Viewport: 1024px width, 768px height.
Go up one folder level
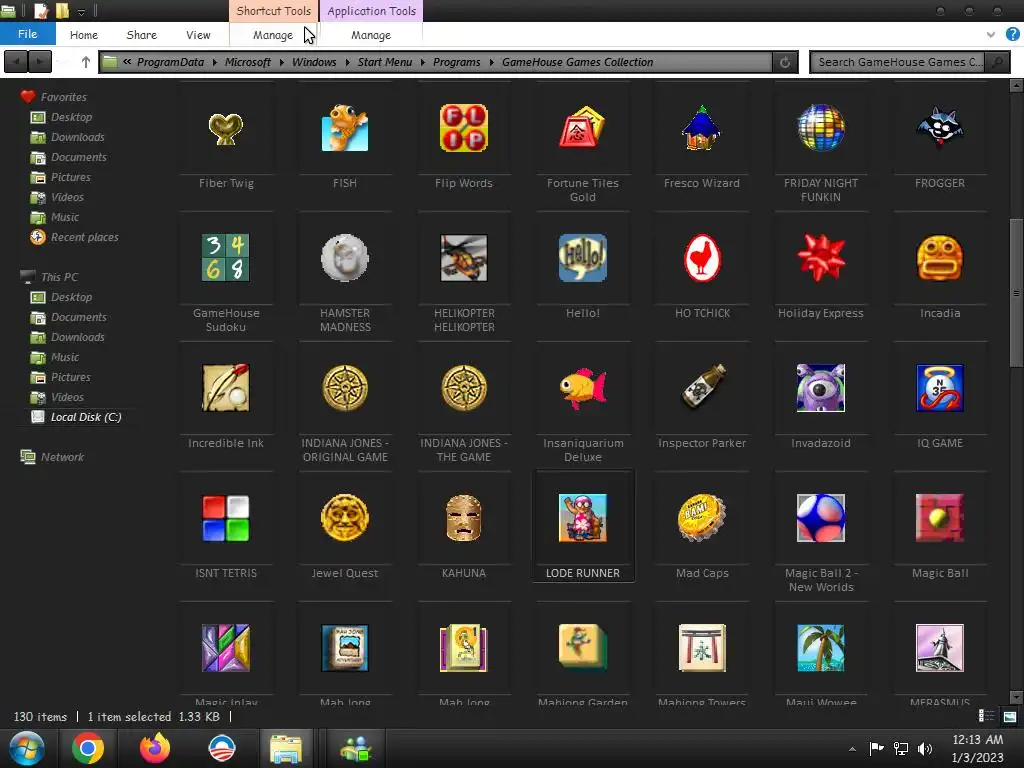point(86,62)
